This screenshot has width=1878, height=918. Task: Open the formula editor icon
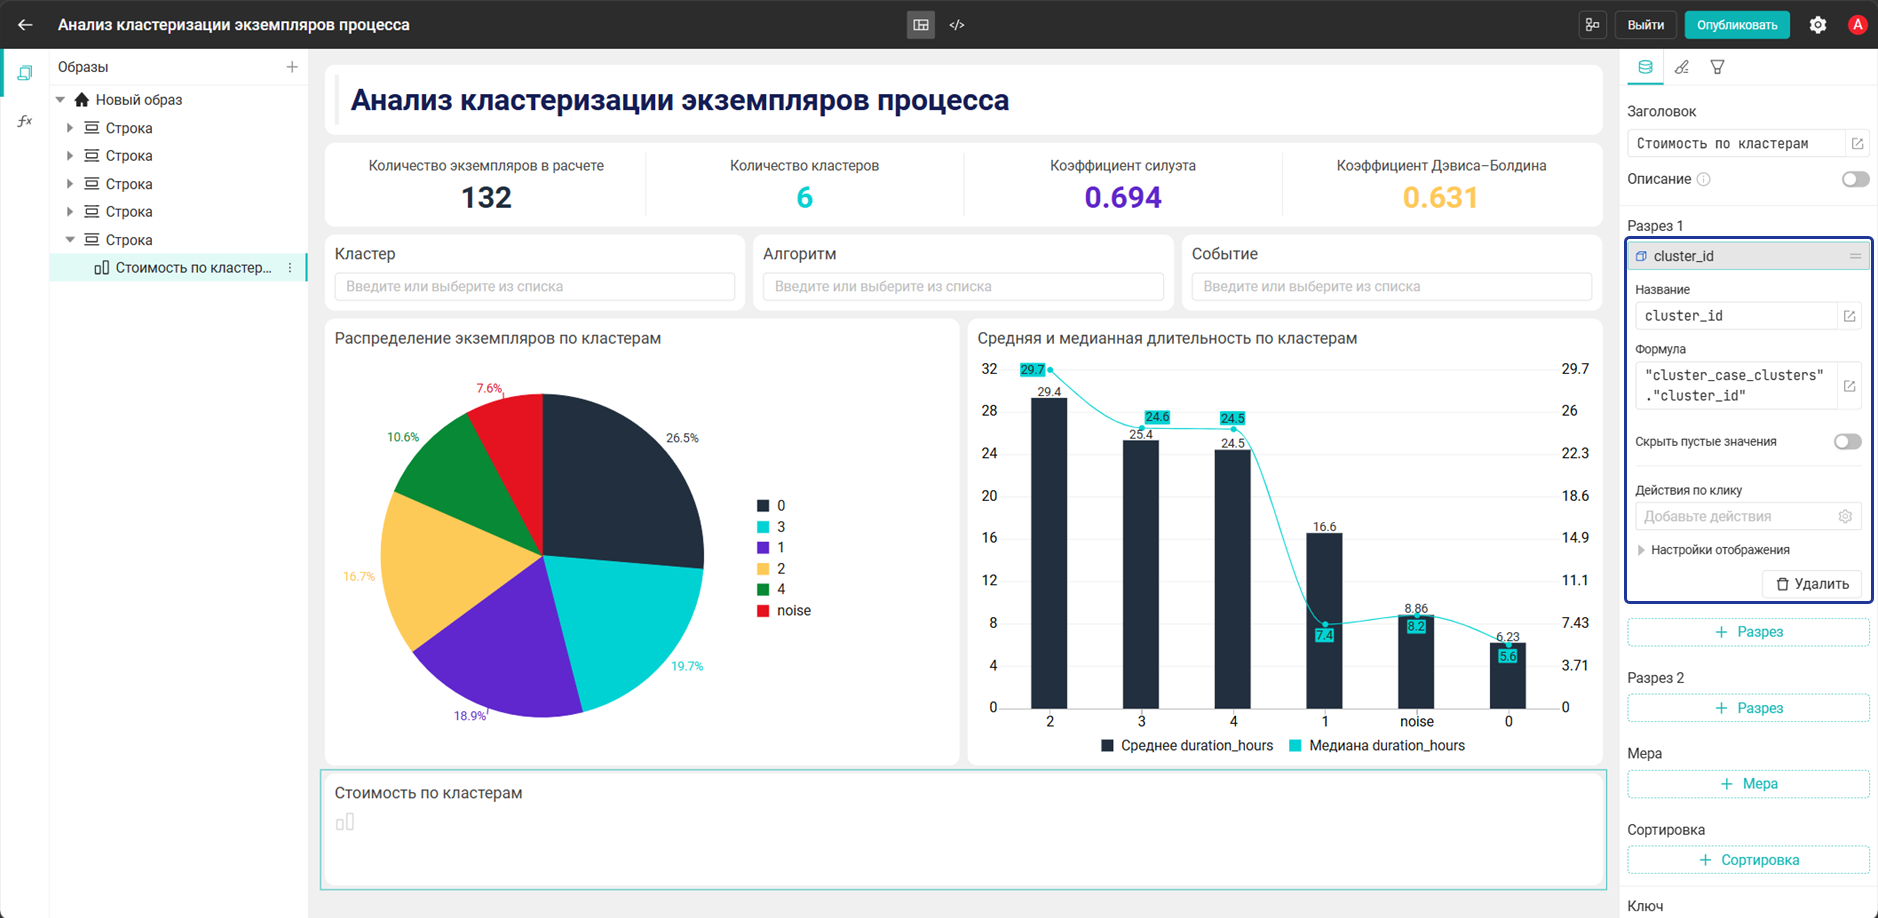[1849, 386]
